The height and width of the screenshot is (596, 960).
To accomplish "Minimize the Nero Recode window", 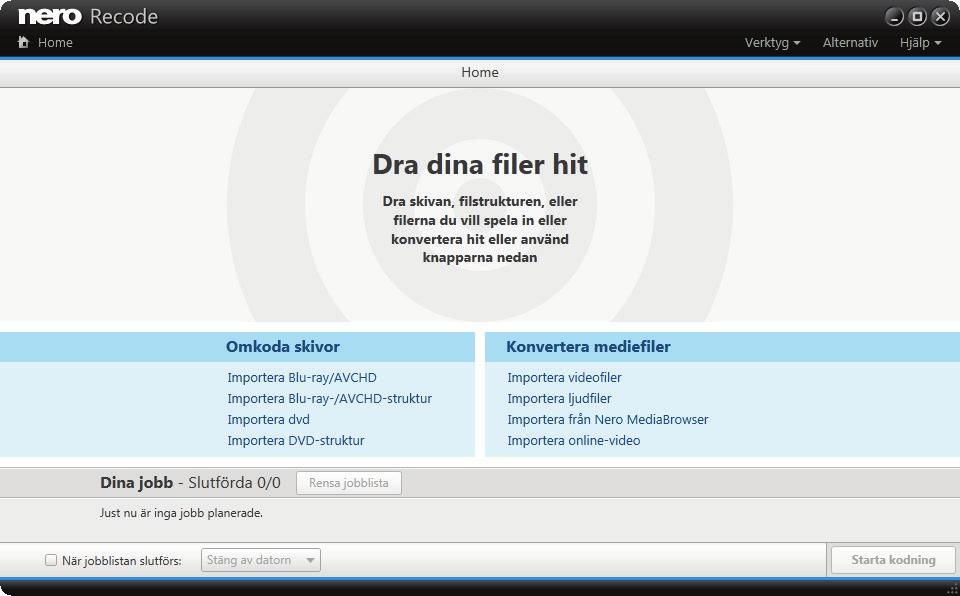I will pyautogui.click(x=894, y=17).
